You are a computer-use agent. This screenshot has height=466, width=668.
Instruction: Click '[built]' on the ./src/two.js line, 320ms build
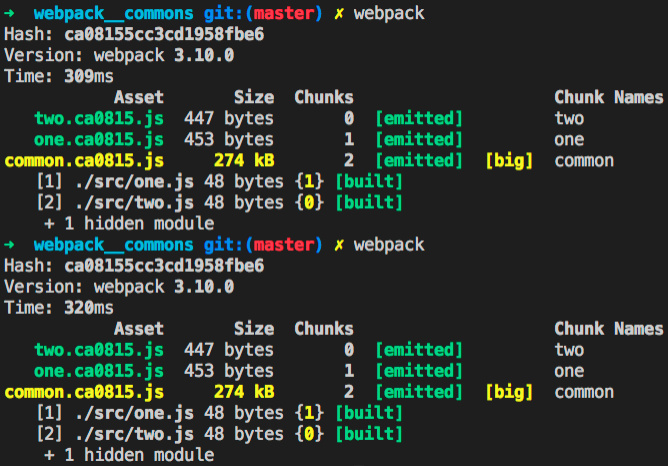point(369,434)
